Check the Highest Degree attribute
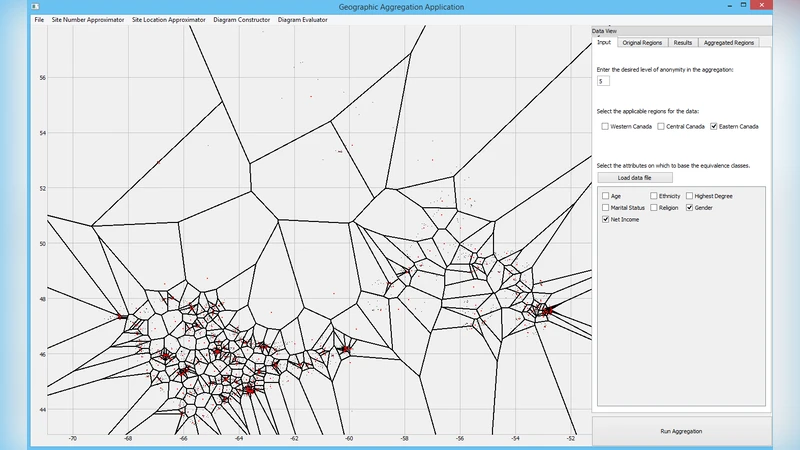This screenshot has width=800, height=450. pyautogui.click(x=690, y=196)
